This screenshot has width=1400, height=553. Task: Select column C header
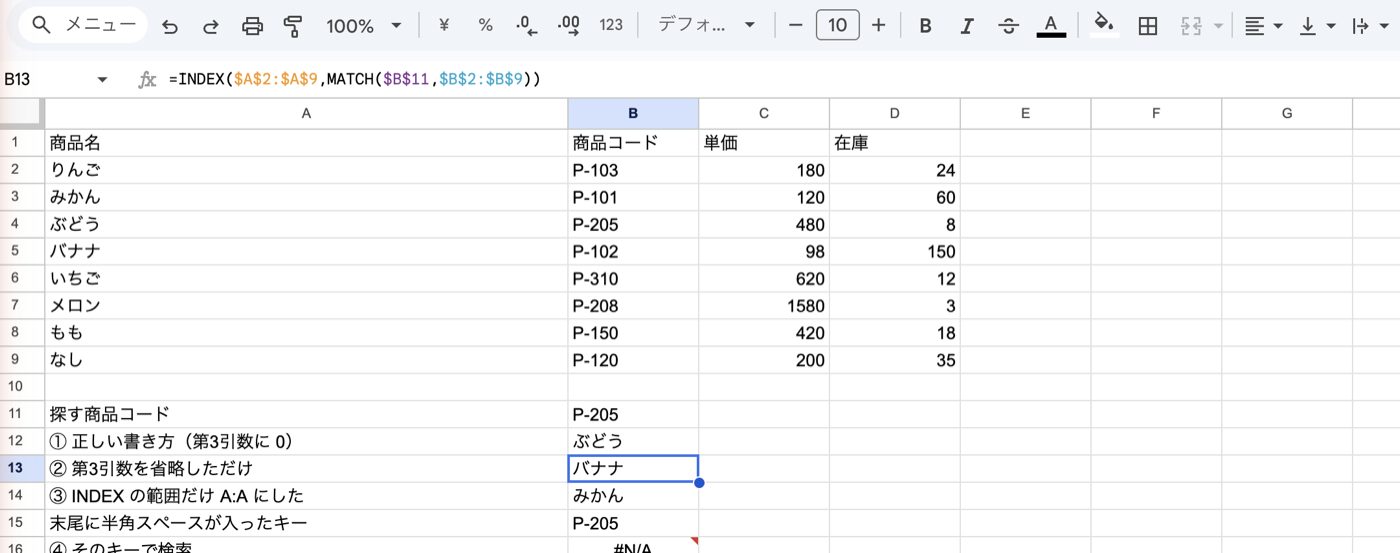pos(764,113)
